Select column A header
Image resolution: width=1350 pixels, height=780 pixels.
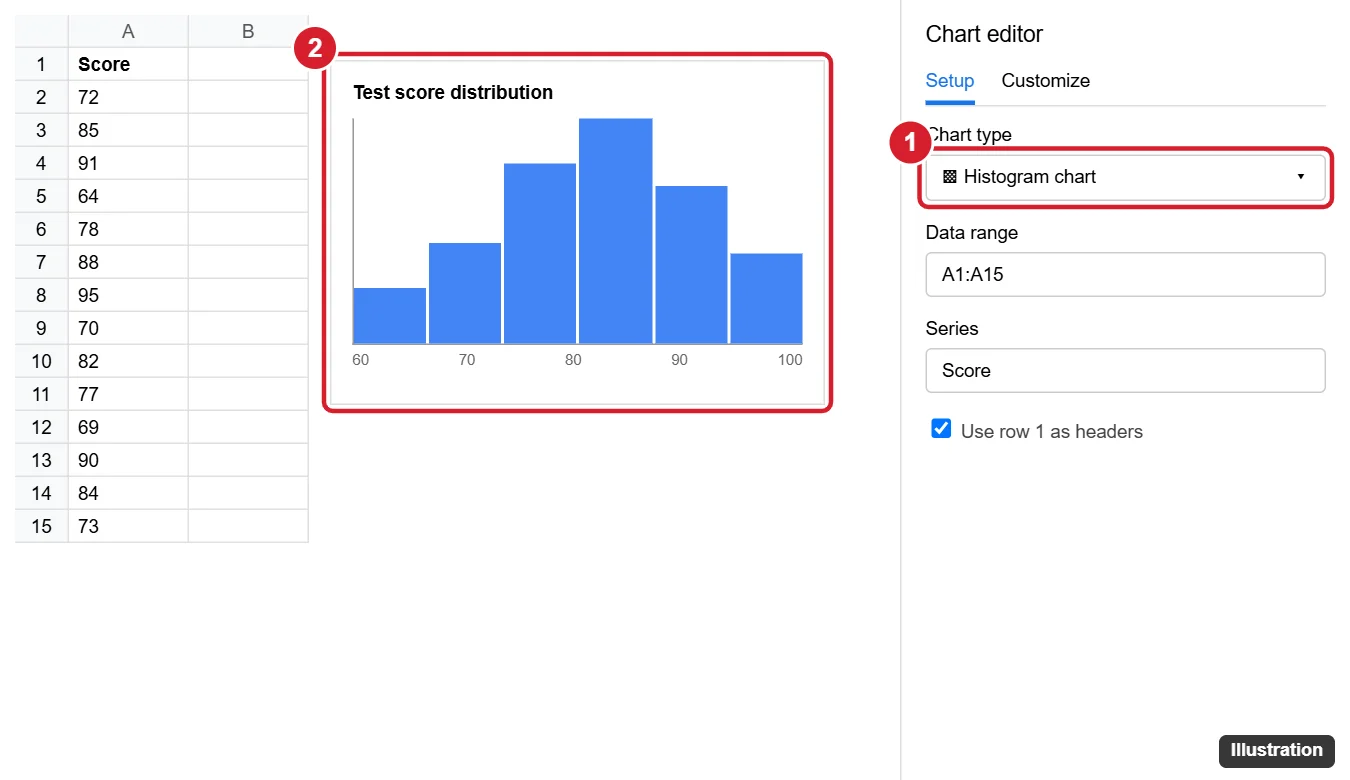click(x=128, y=31)
